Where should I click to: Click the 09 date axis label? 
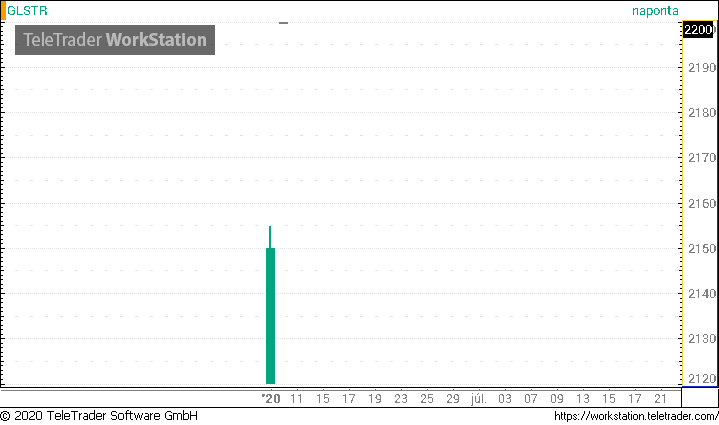tap(557, 398)
